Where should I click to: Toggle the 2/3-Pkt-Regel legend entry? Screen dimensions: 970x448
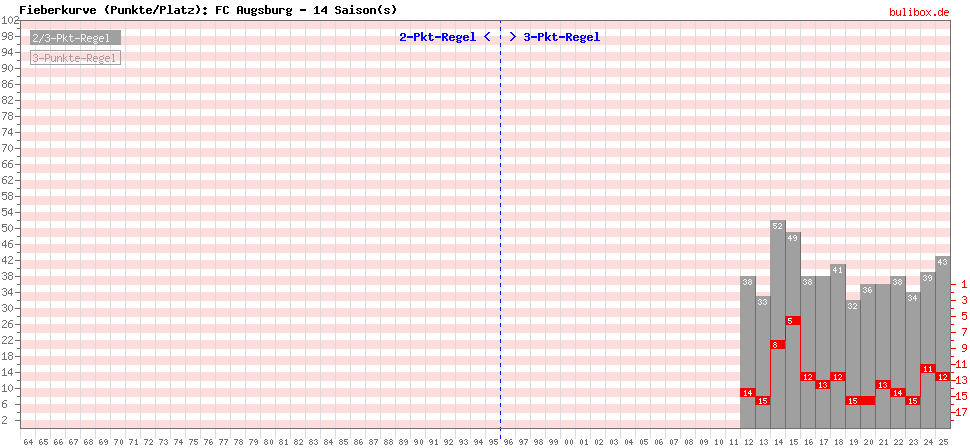75,38
